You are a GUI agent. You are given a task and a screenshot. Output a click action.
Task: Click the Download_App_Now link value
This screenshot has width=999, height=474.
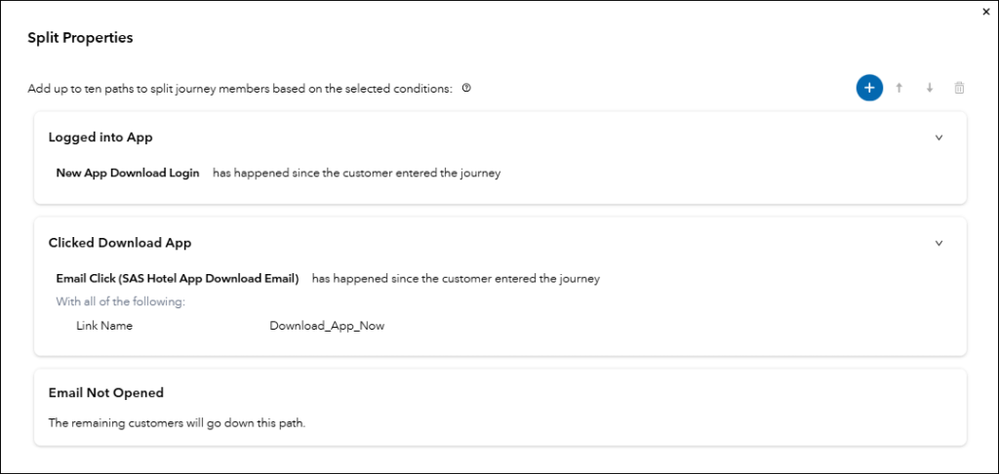327,326
